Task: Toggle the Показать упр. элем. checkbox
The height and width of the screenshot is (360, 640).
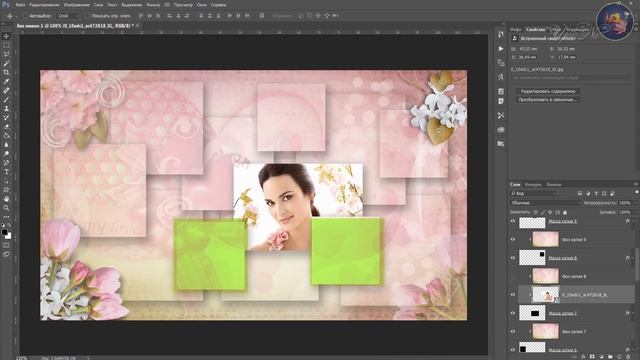Action: coord(87,16)
